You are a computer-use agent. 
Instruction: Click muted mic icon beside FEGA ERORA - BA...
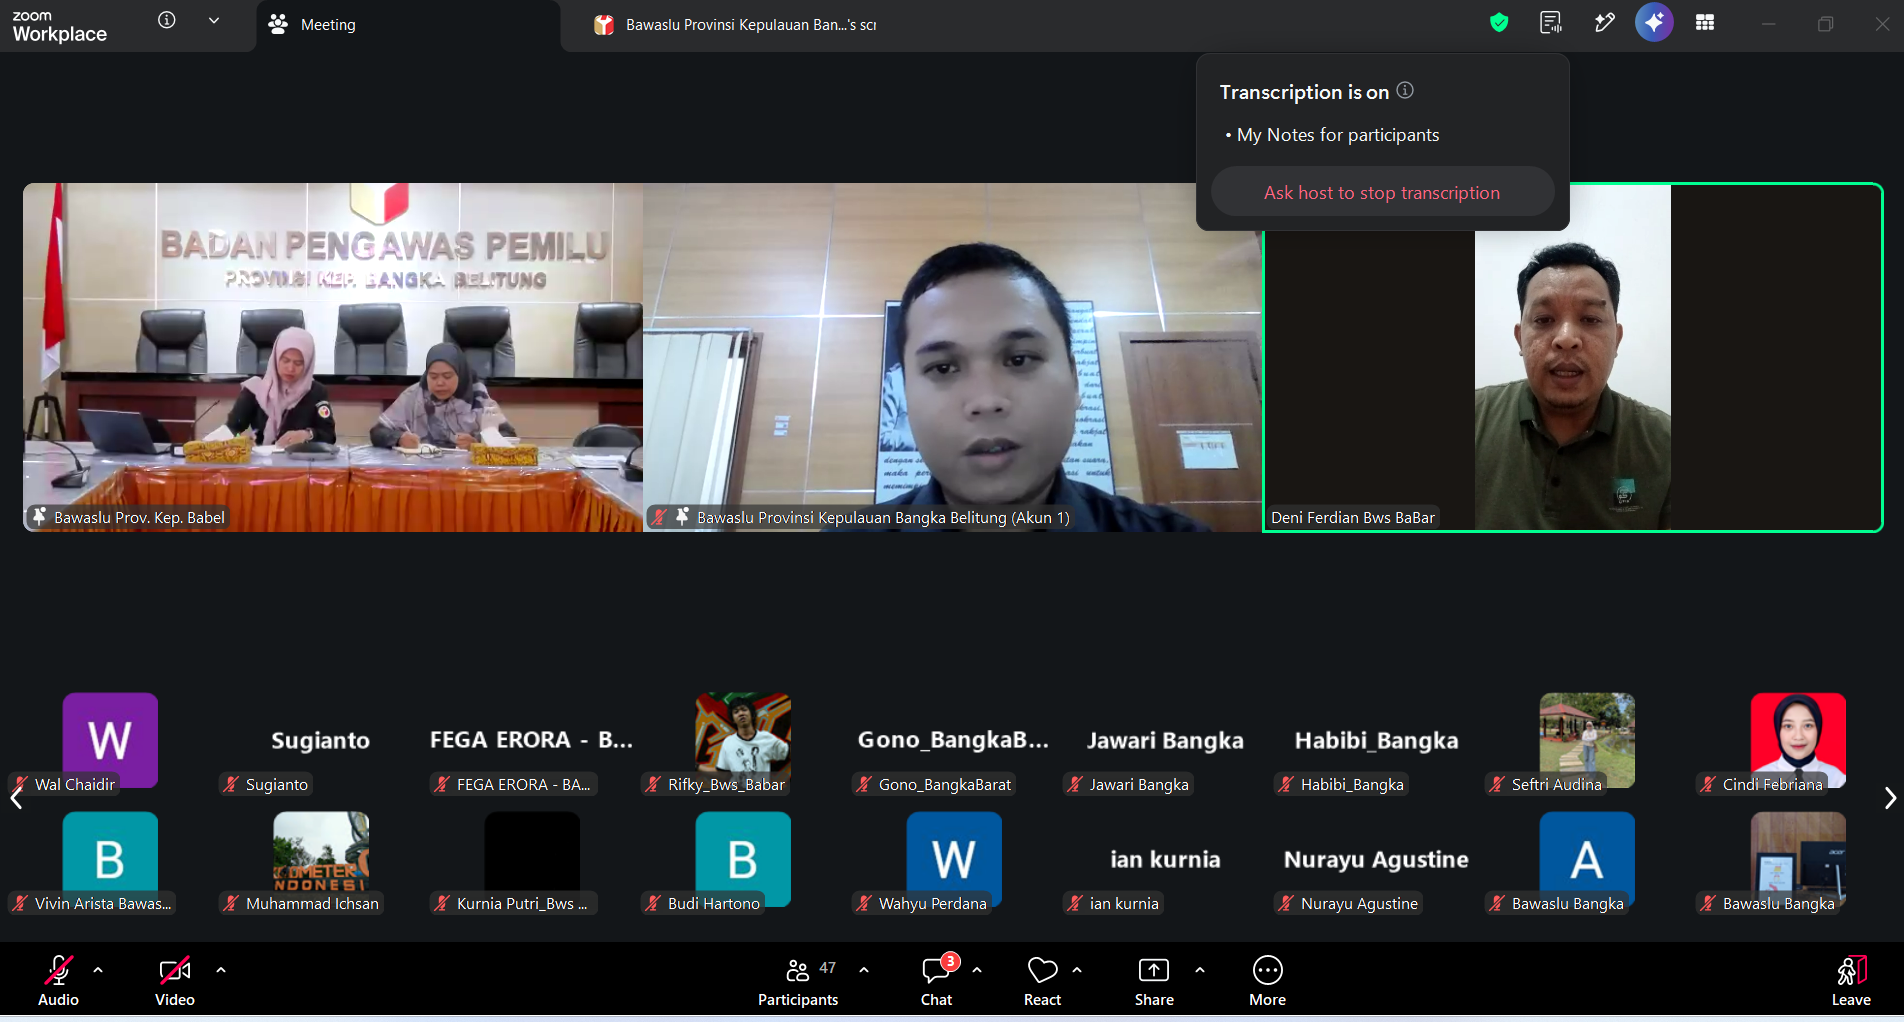[442, 784]
